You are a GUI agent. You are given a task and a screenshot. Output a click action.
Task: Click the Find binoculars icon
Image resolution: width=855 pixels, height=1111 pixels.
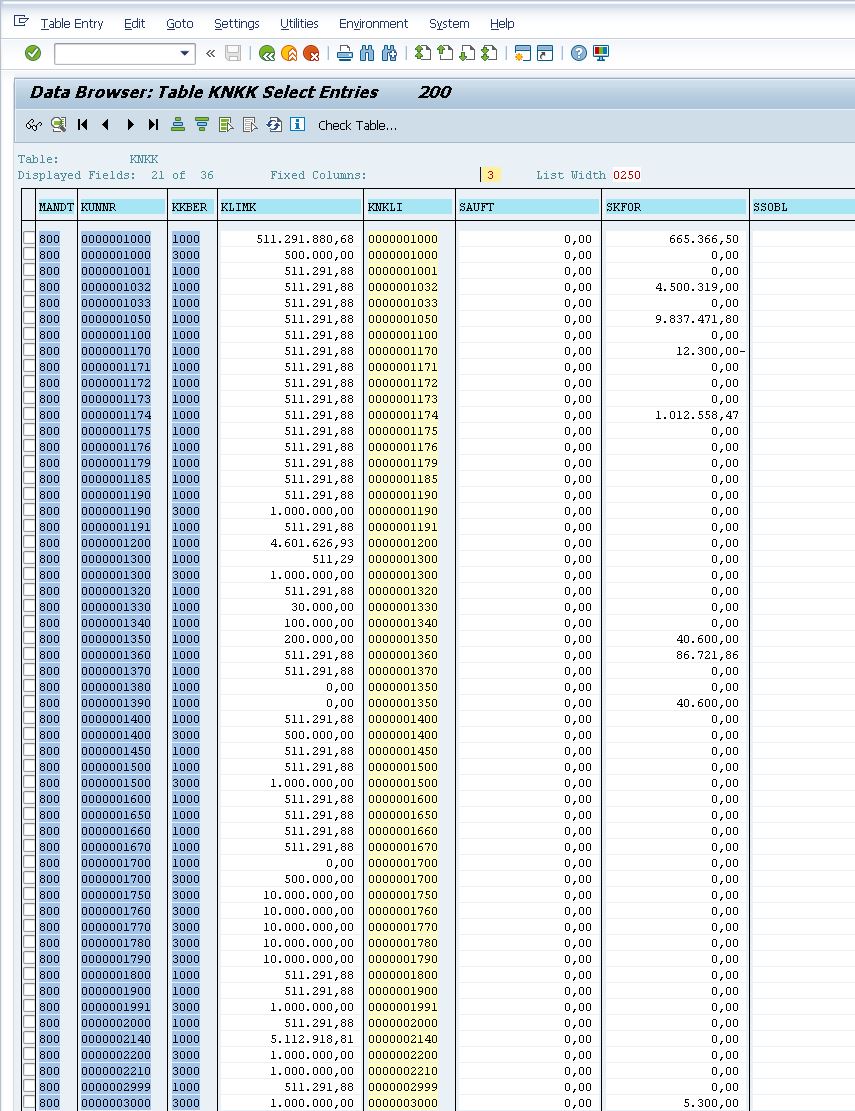[367, 53]
